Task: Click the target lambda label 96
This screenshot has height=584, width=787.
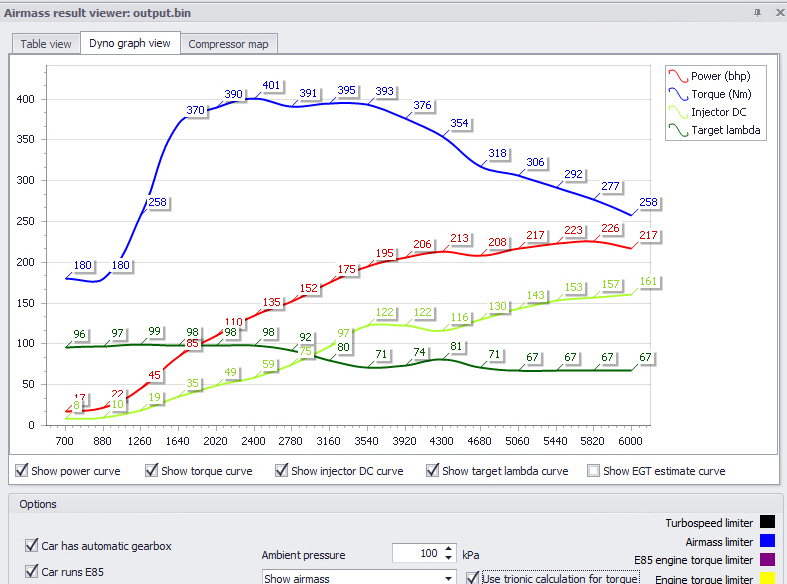Action: [x=79, y=334]
